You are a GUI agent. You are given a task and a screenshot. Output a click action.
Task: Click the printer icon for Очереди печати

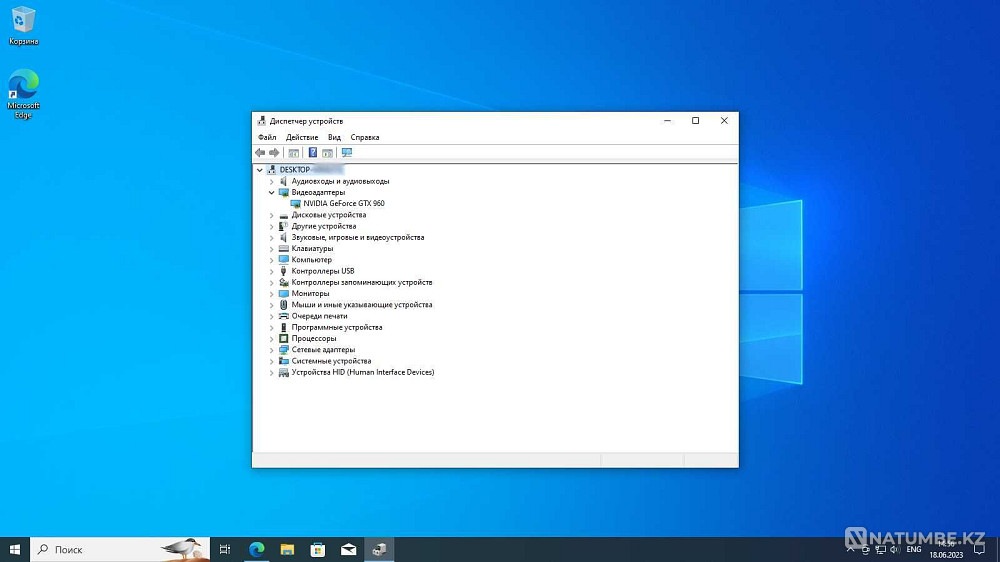(284, 316)
